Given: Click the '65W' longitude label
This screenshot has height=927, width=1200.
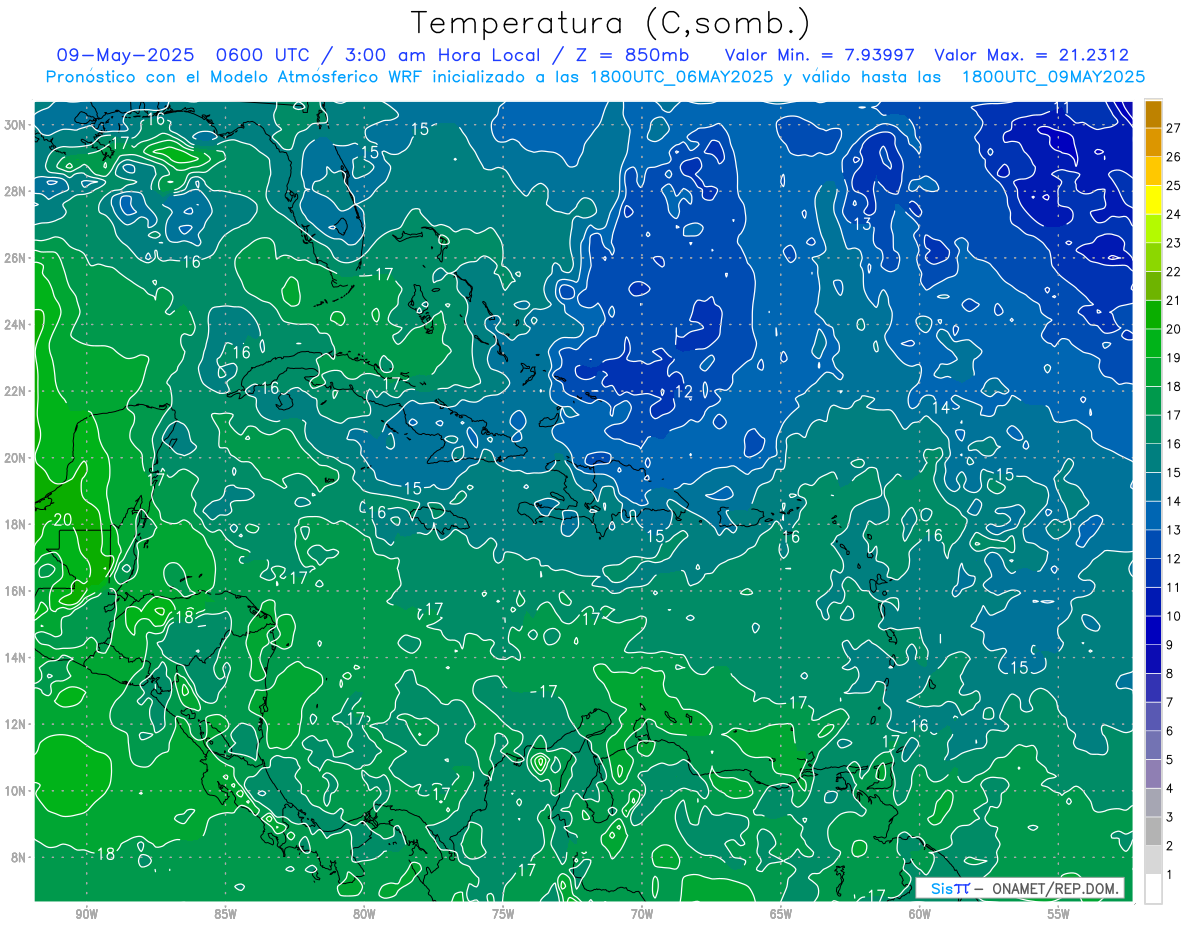Looking at the screenshot, I should click(x=781, y=914).
